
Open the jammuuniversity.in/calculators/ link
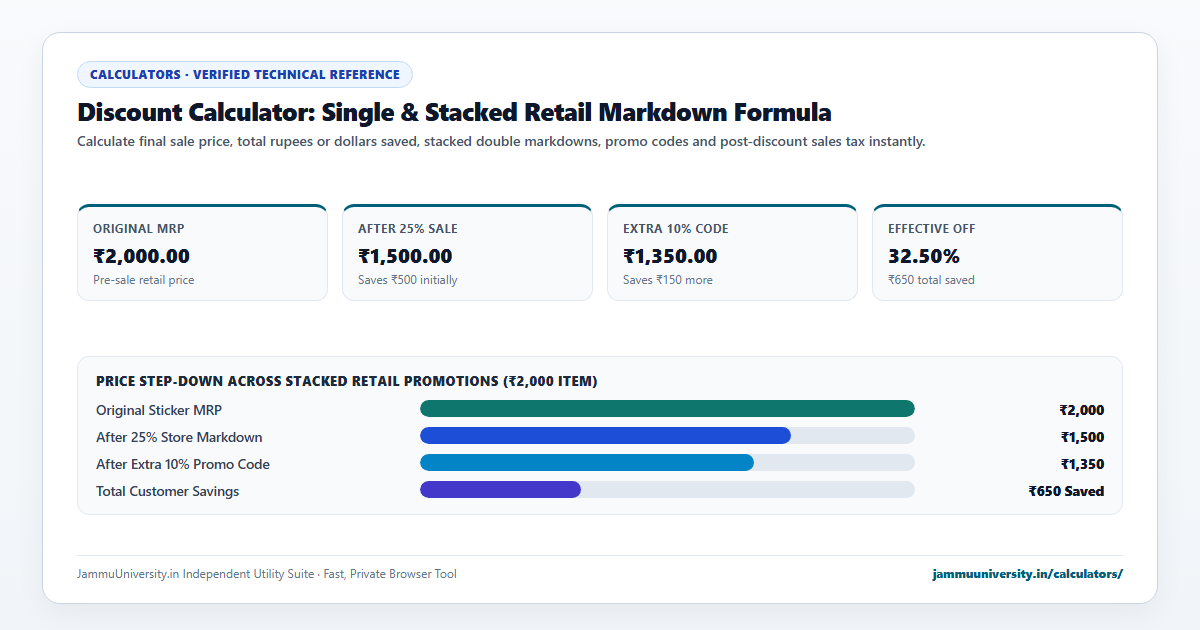(1027, 574)
